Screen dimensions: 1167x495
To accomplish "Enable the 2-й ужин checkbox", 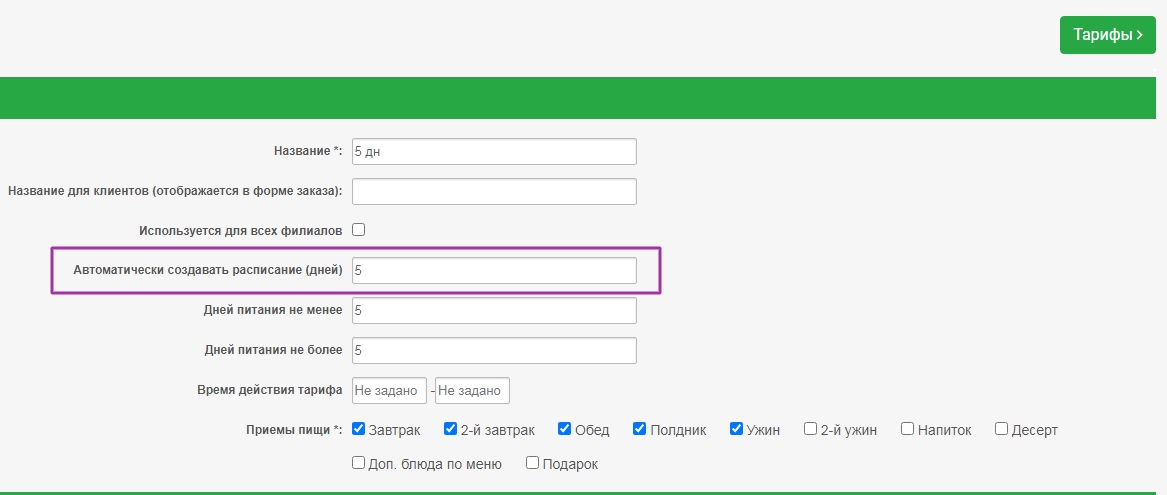I will click(811, 429).
